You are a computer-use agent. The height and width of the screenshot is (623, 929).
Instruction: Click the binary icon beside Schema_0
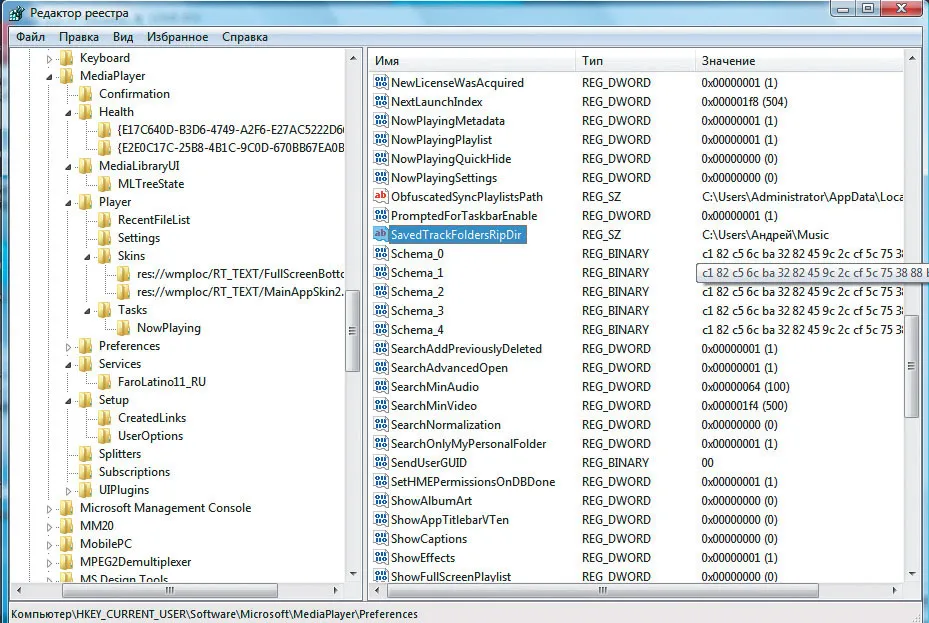click(x=380, y=254)
